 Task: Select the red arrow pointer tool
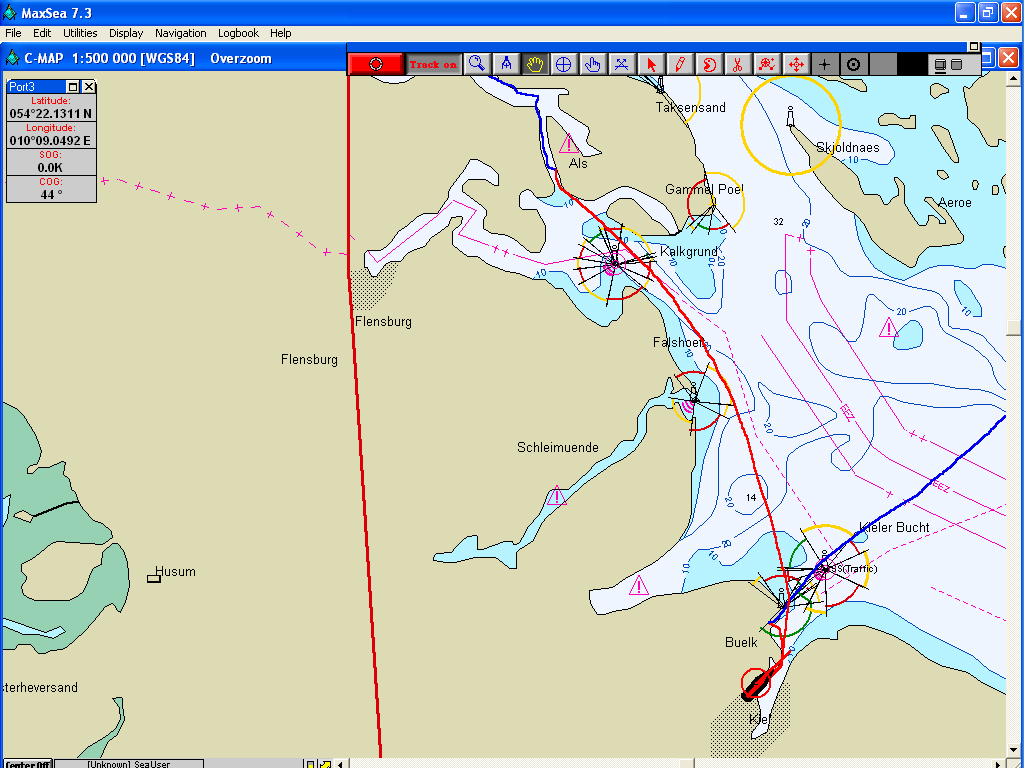click(x=651, y=64)
